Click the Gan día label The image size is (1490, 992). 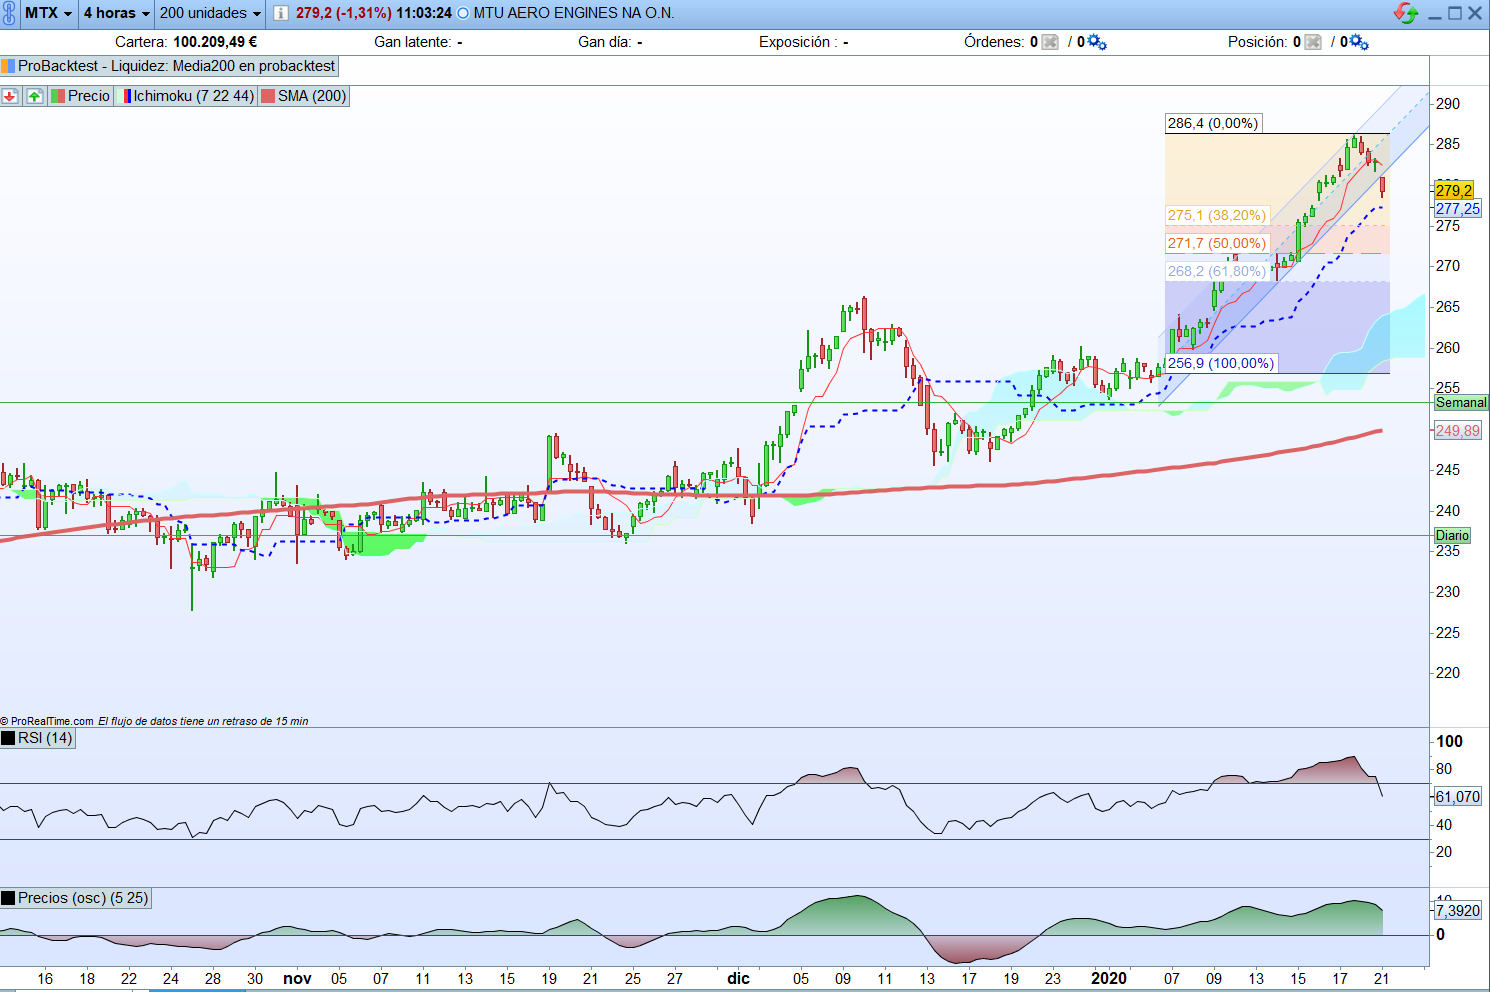(605, 42)
